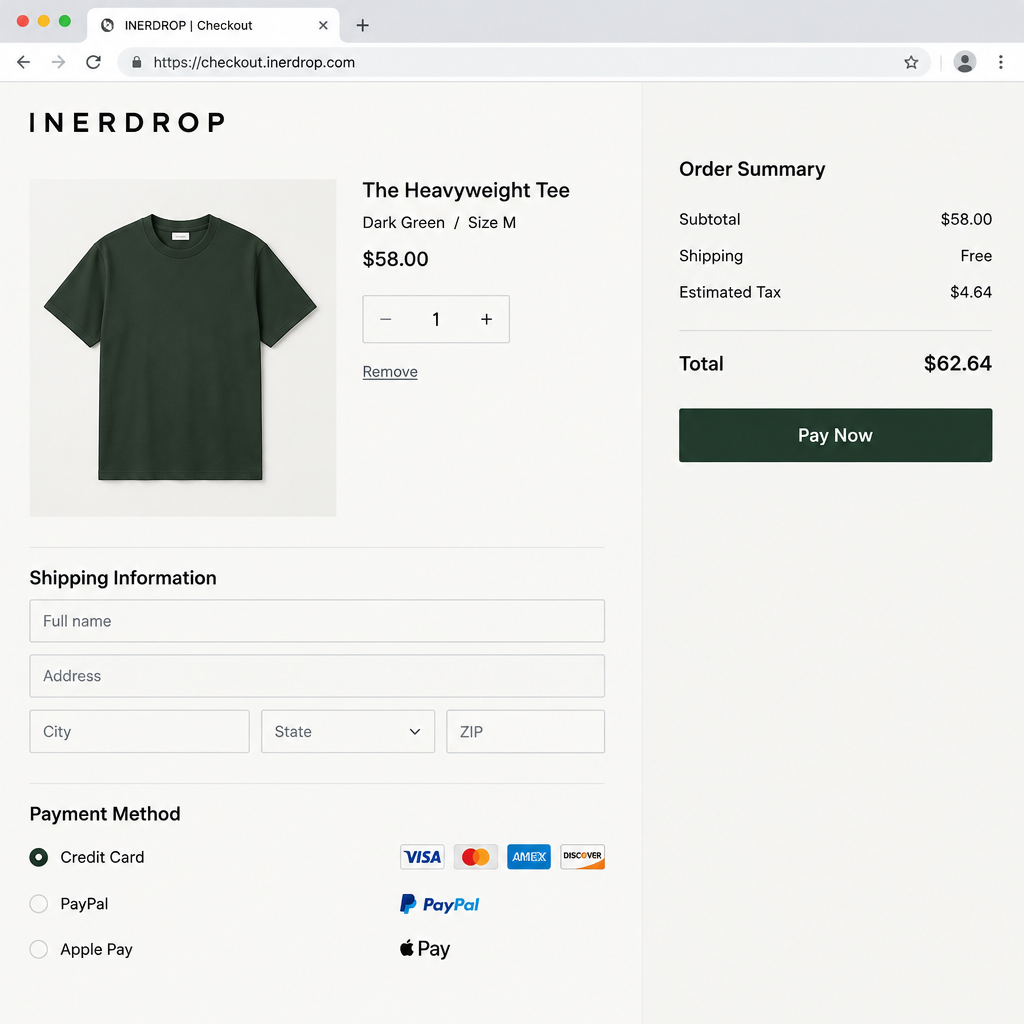Choose the Apple Pay radio button
The height and width of the screenshot is (1024, 1024).
39,949
